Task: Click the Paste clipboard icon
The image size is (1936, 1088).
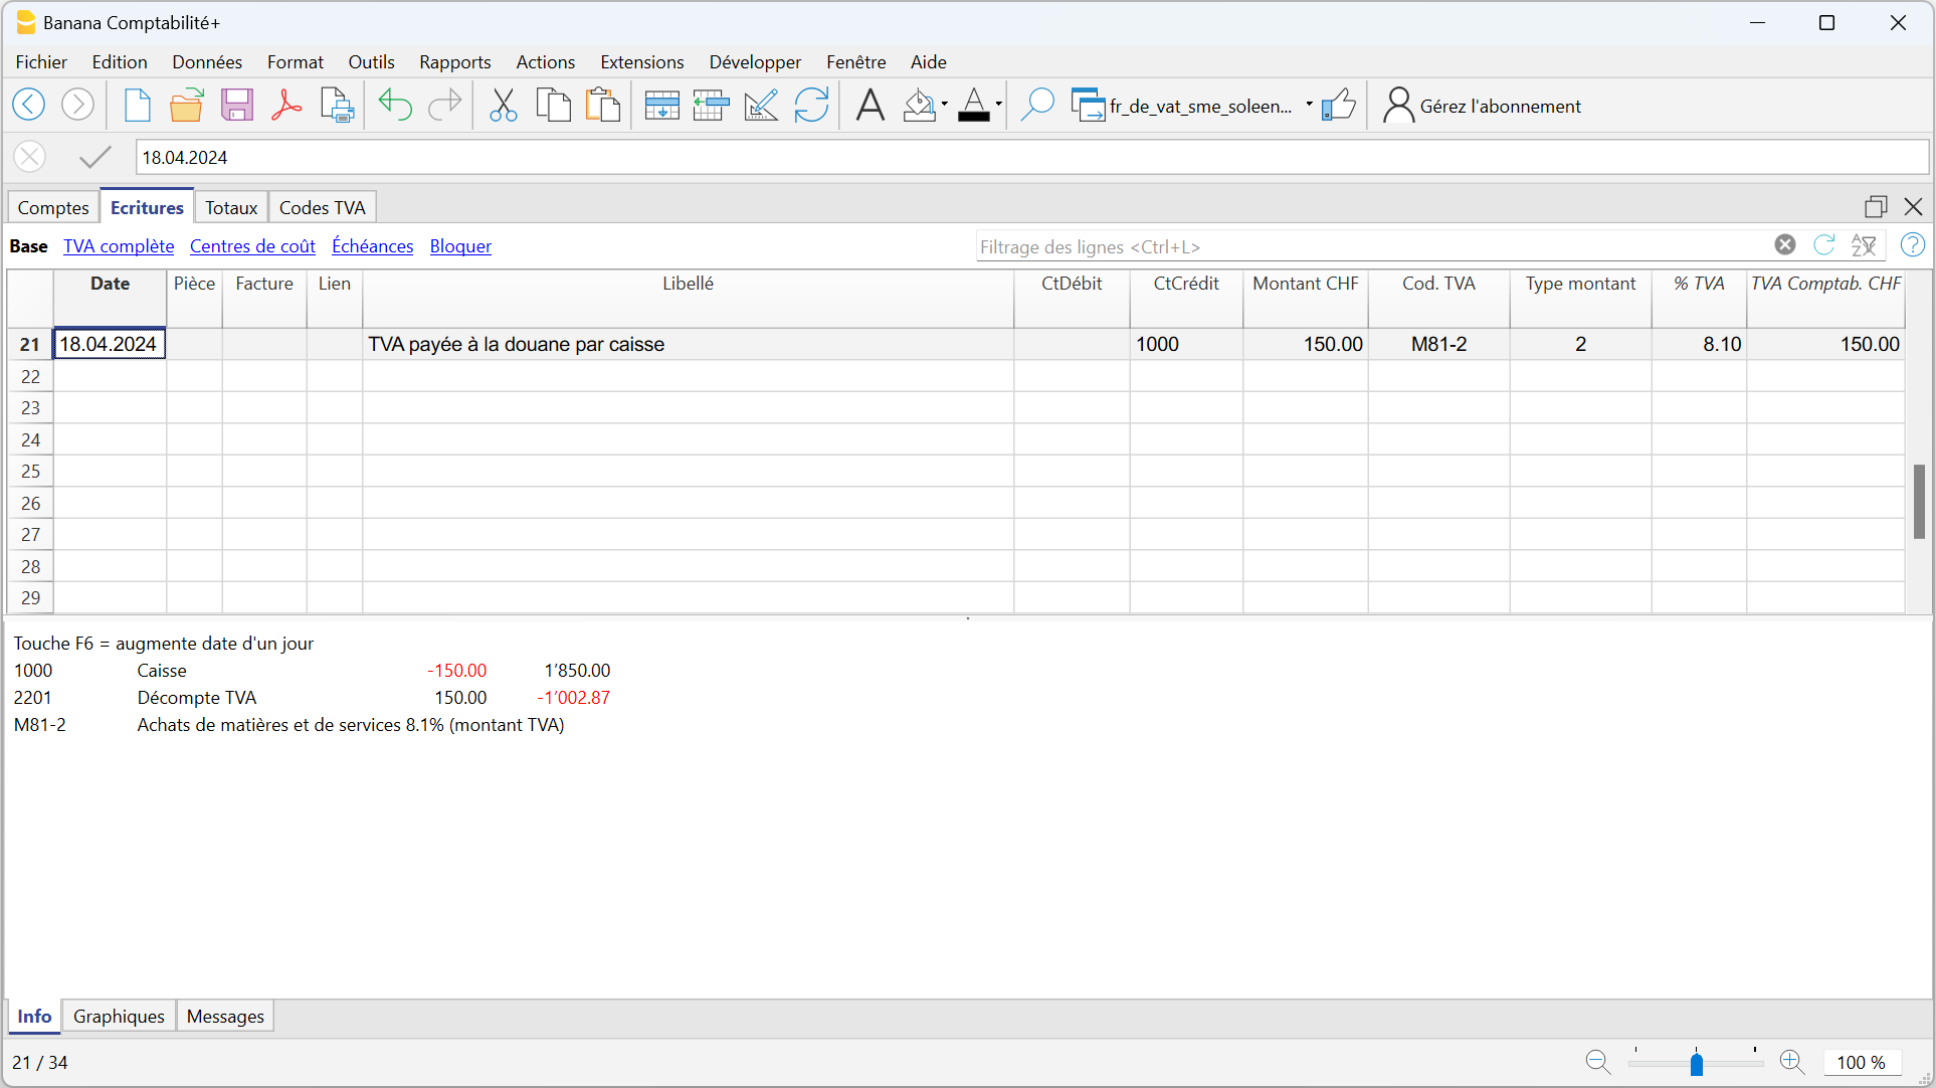Action: [x=603, y=105]
